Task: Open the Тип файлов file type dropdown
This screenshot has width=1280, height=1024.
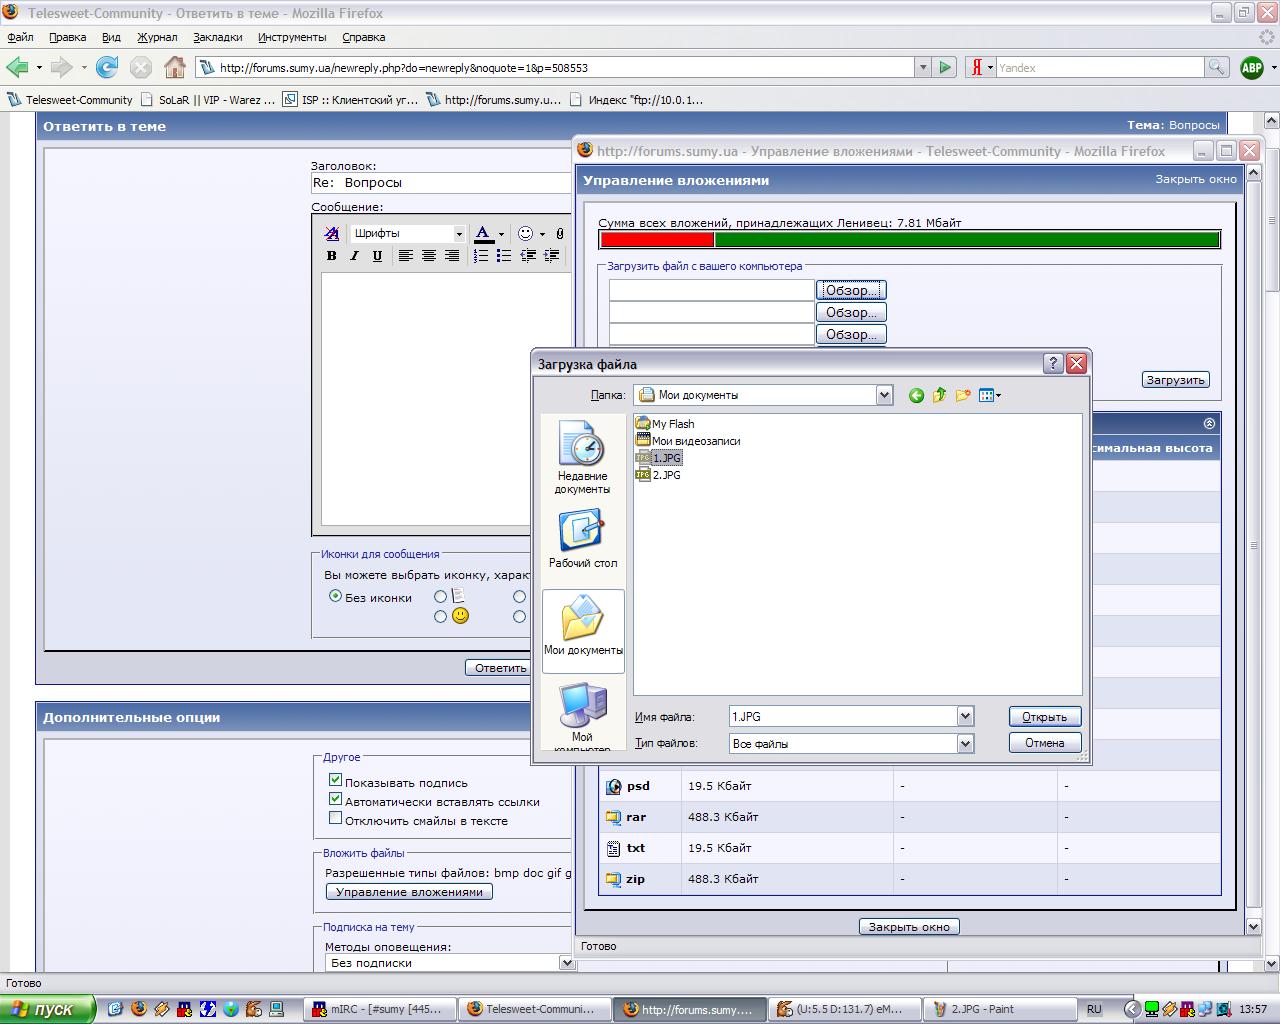Action: (x=965, y=743)
